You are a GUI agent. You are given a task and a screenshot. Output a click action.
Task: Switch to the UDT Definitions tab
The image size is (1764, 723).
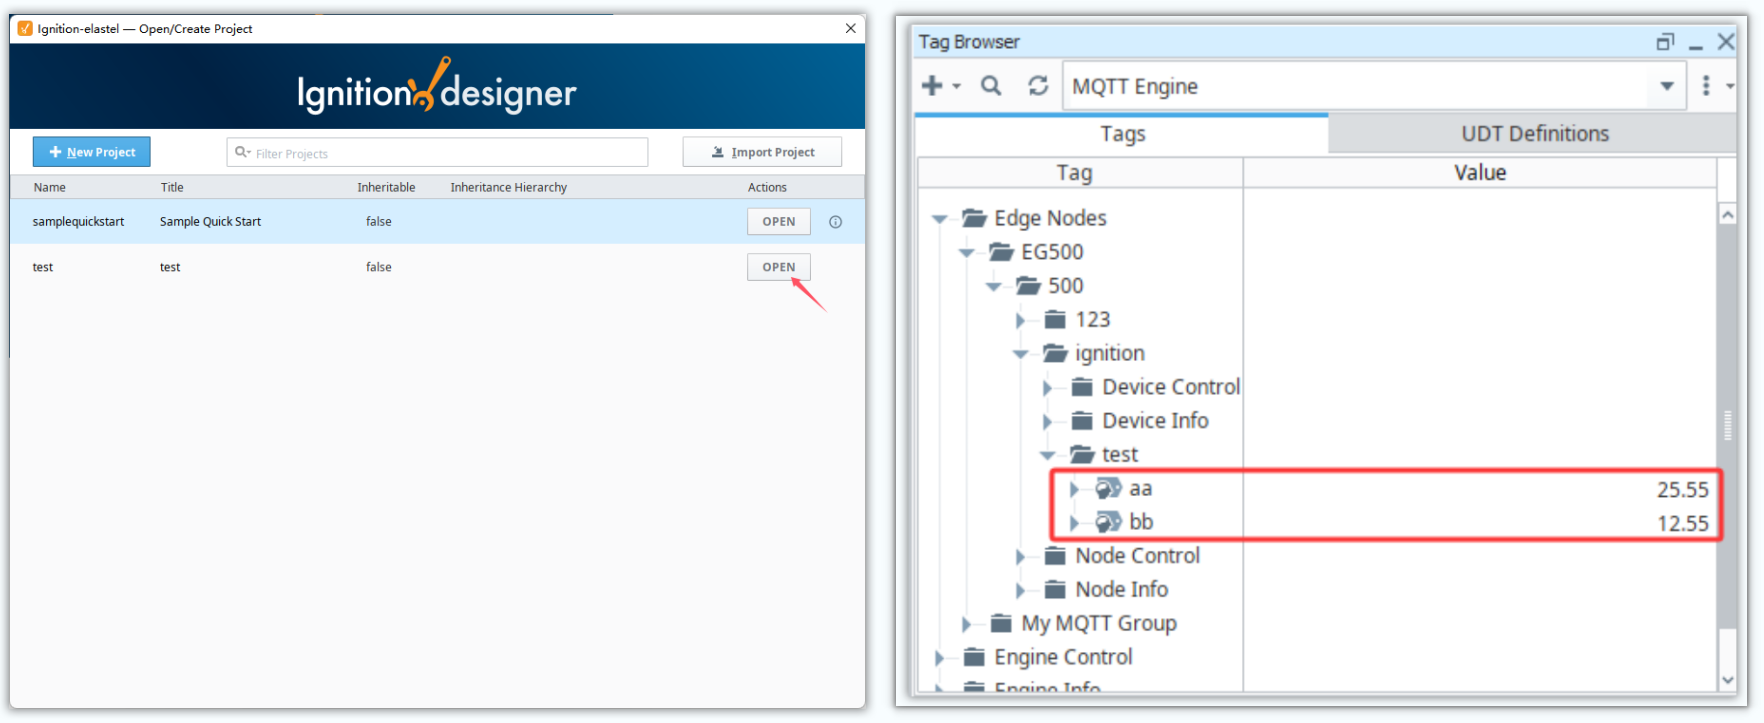1534,134
